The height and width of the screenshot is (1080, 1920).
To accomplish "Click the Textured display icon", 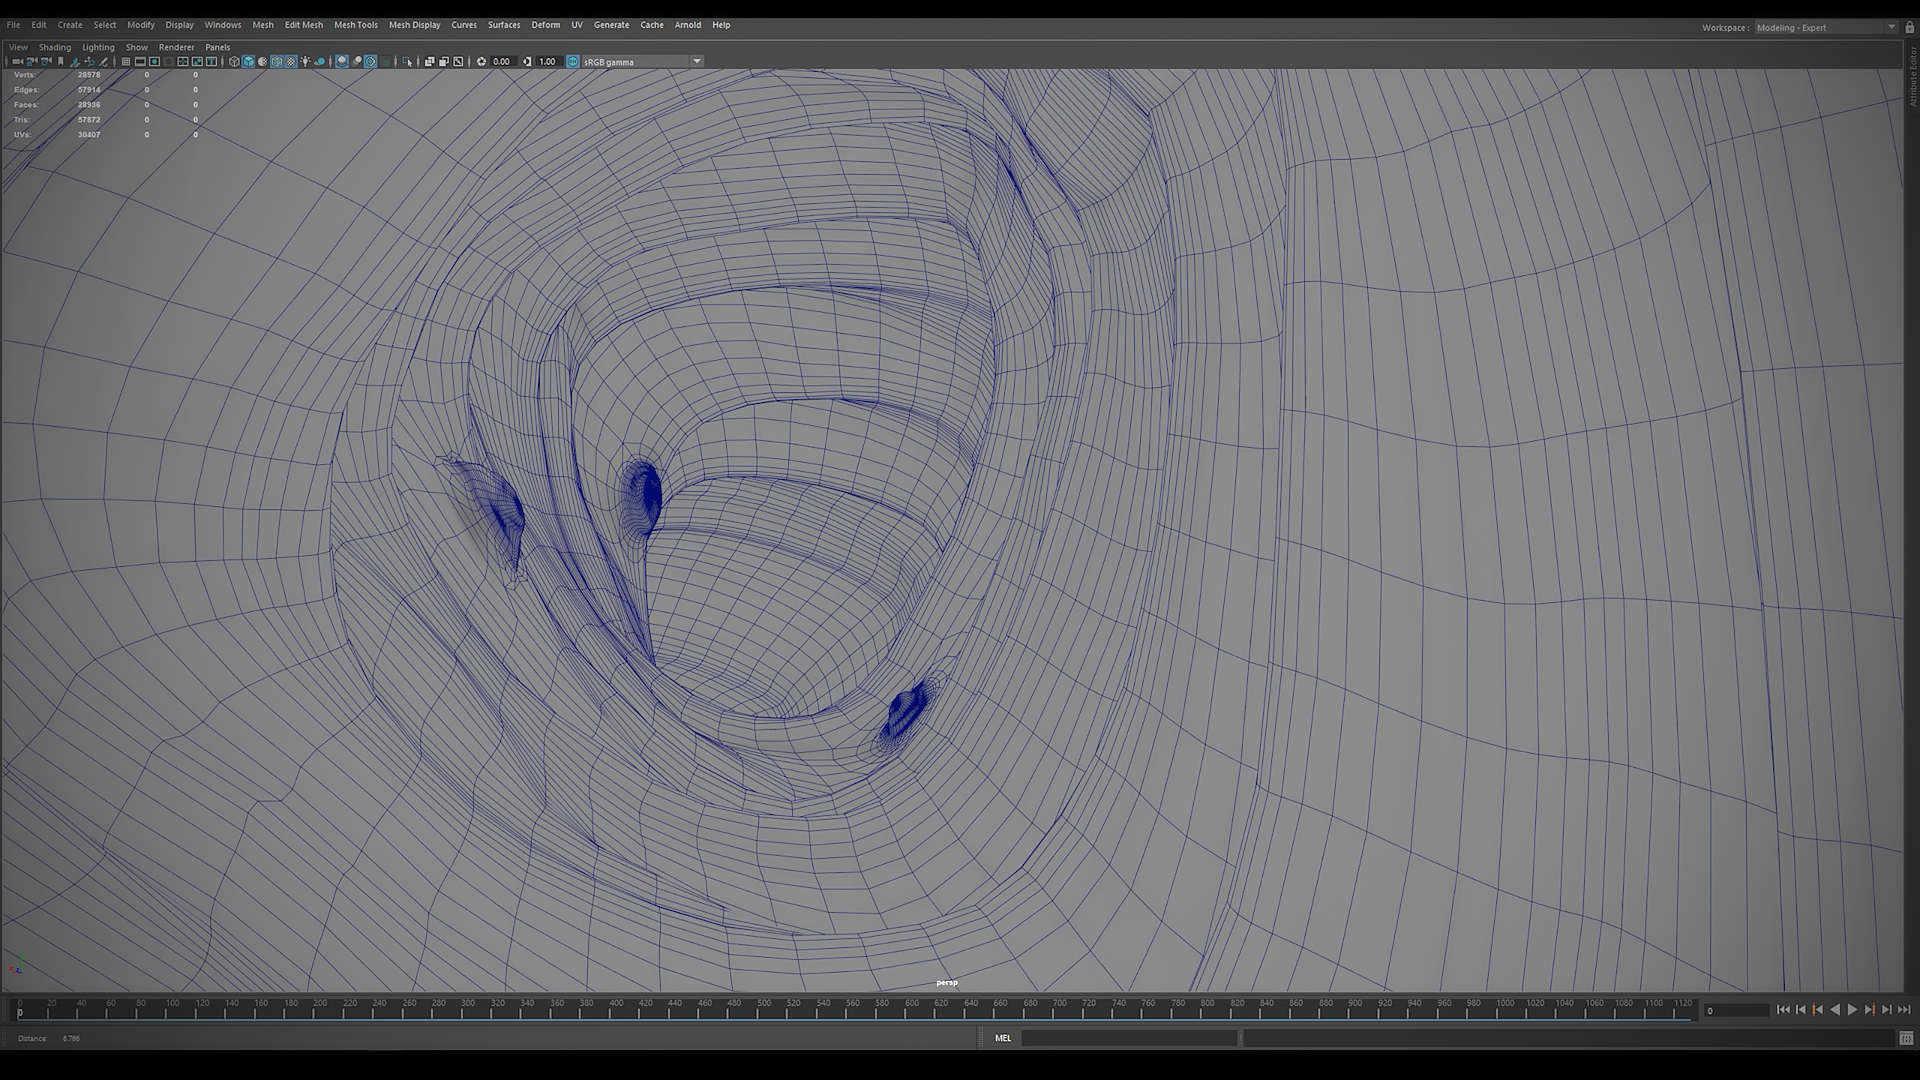I will pos(291,61).
